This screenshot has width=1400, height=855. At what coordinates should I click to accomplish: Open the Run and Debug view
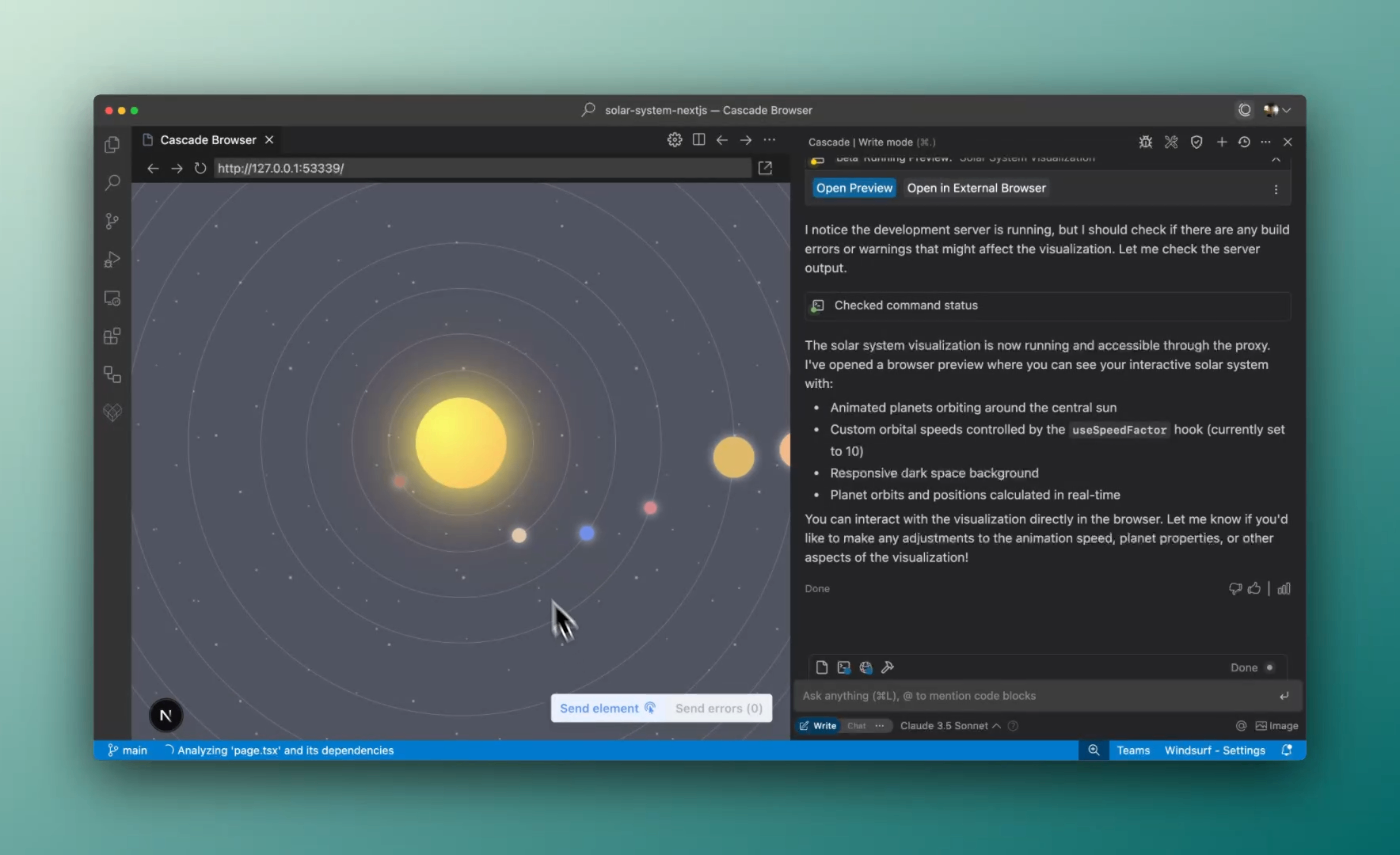click(x=112, y=260)
